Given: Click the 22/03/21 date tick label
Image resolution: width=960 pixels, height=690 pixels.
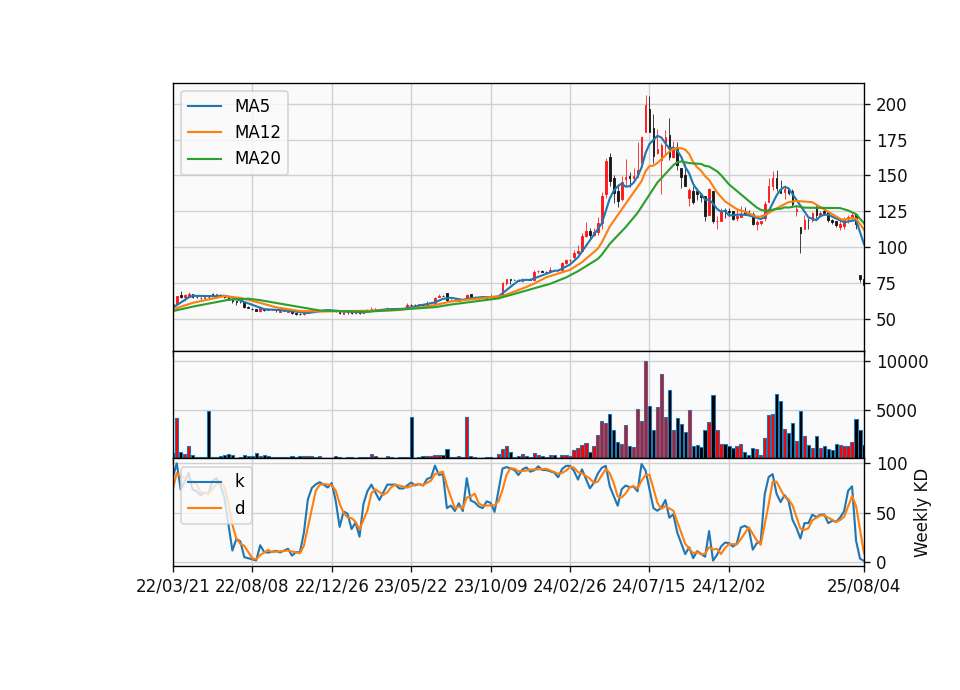Looking at the screenshot, I should 173,587.
